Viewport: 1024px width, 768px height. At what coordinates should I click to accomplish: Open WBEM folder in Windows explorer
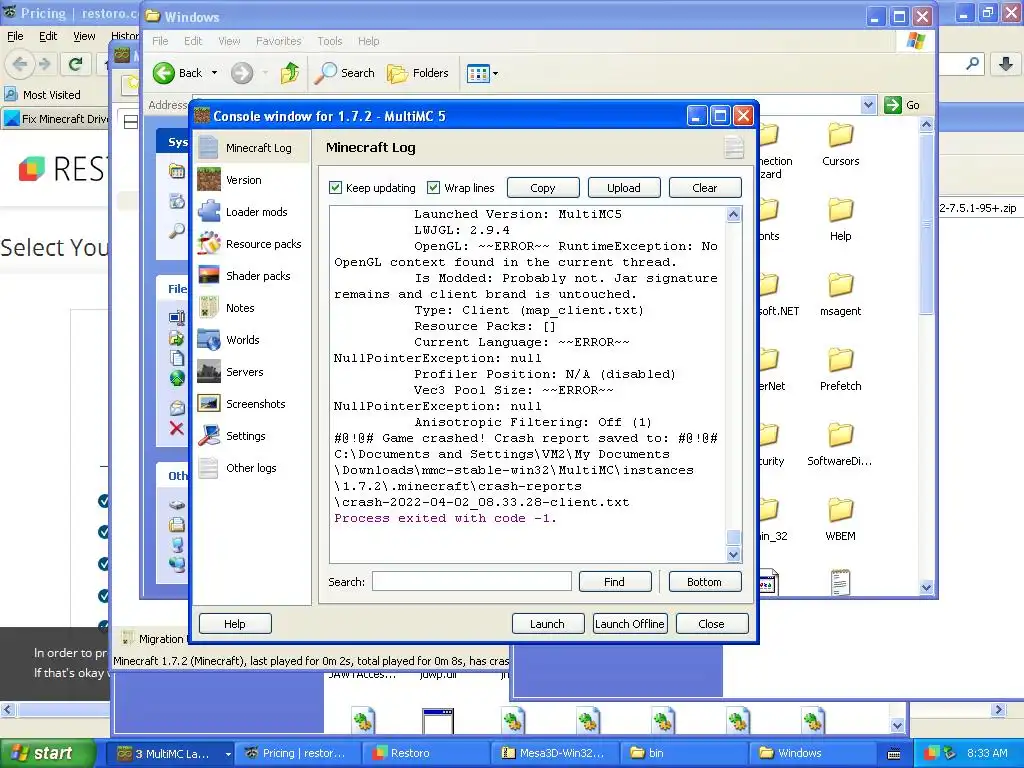pyautogui.click(x=840, y=520)
